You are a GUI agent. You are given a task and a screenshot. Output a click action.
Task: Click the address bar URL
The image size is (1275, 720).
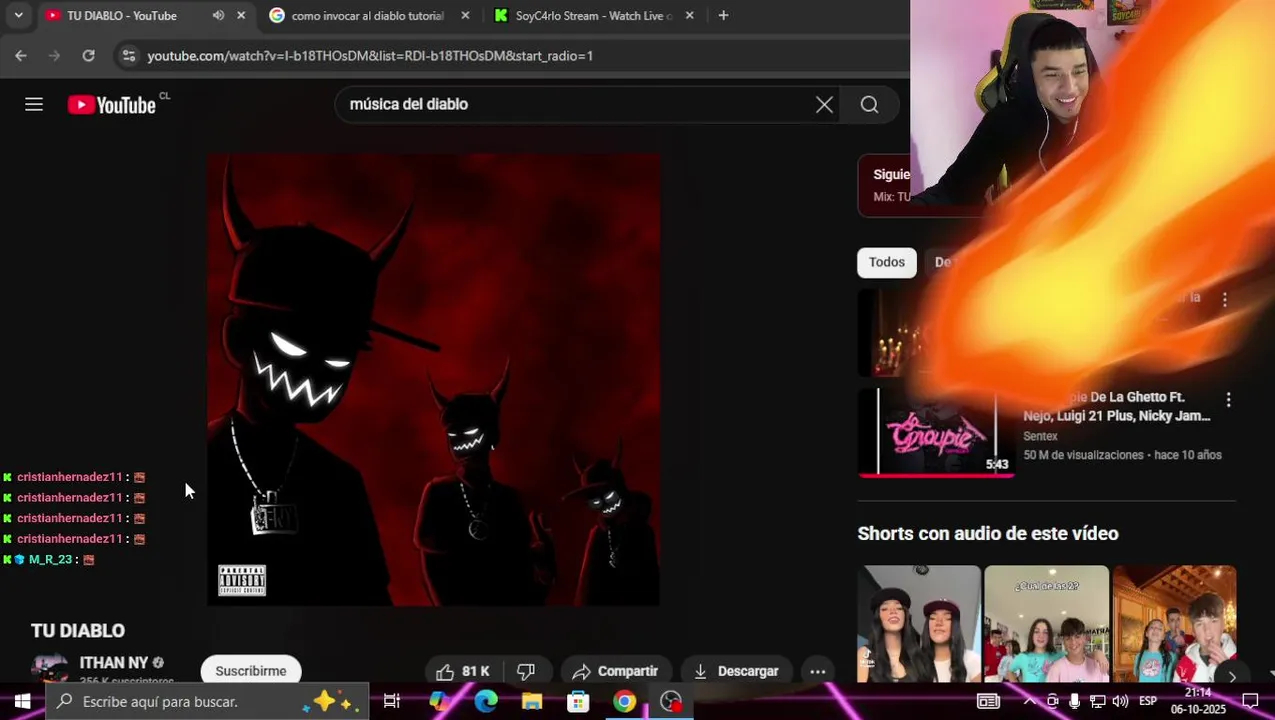pyautogui.click(x=370, y=56)
